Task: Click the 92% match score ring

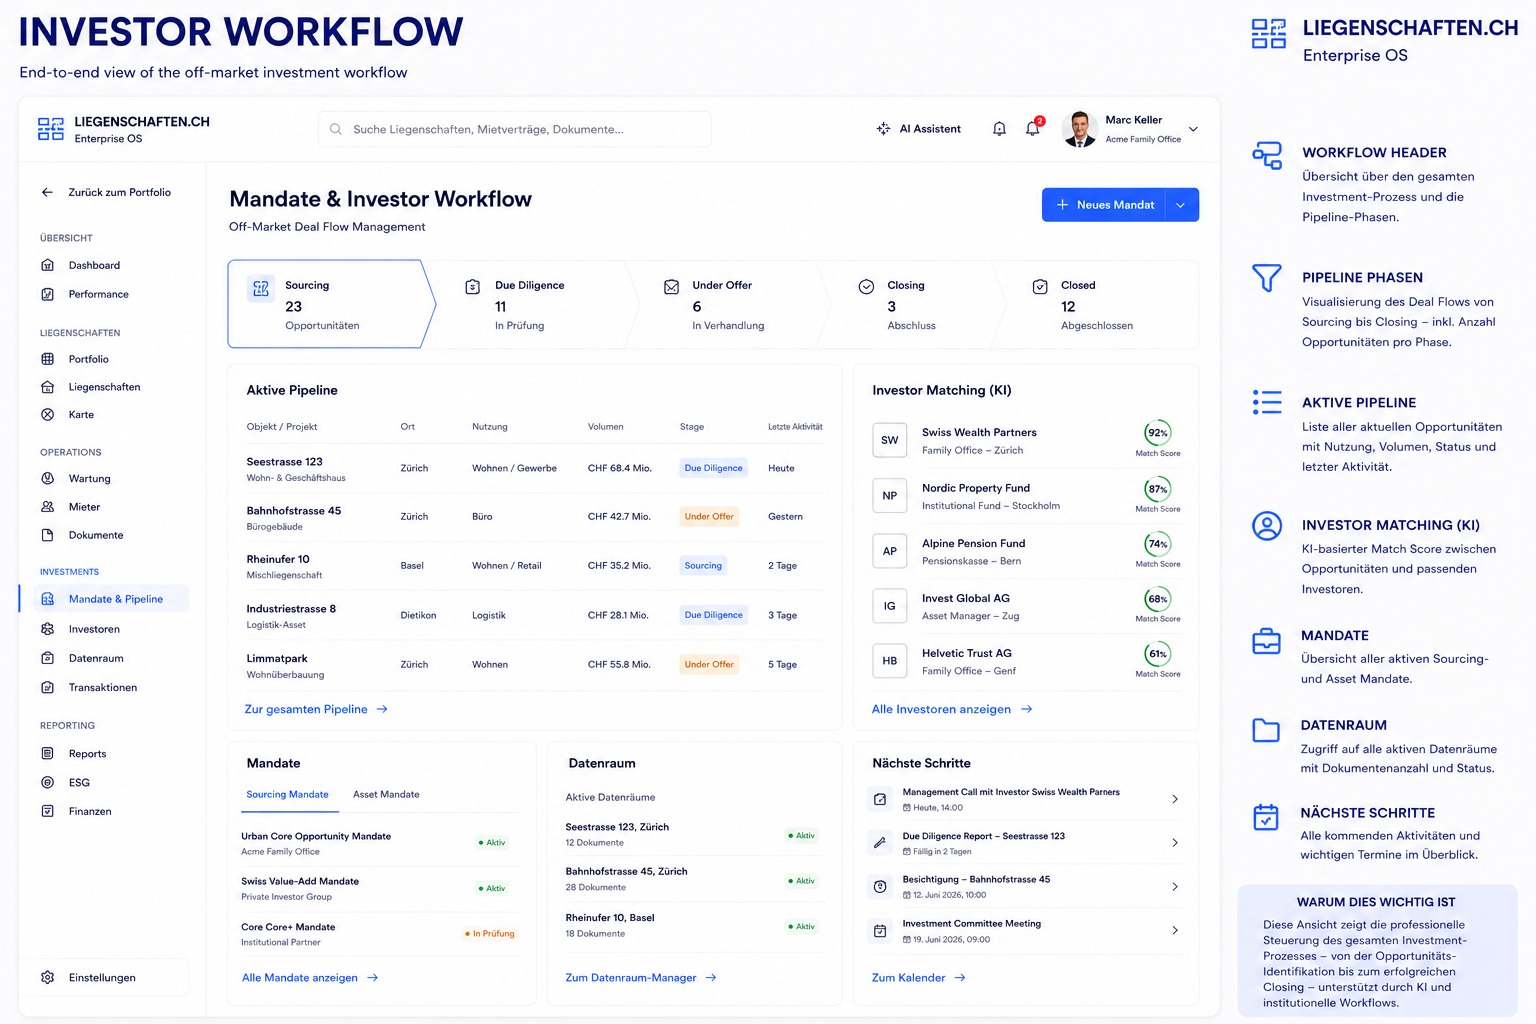Action: (x=1158, y=433)
